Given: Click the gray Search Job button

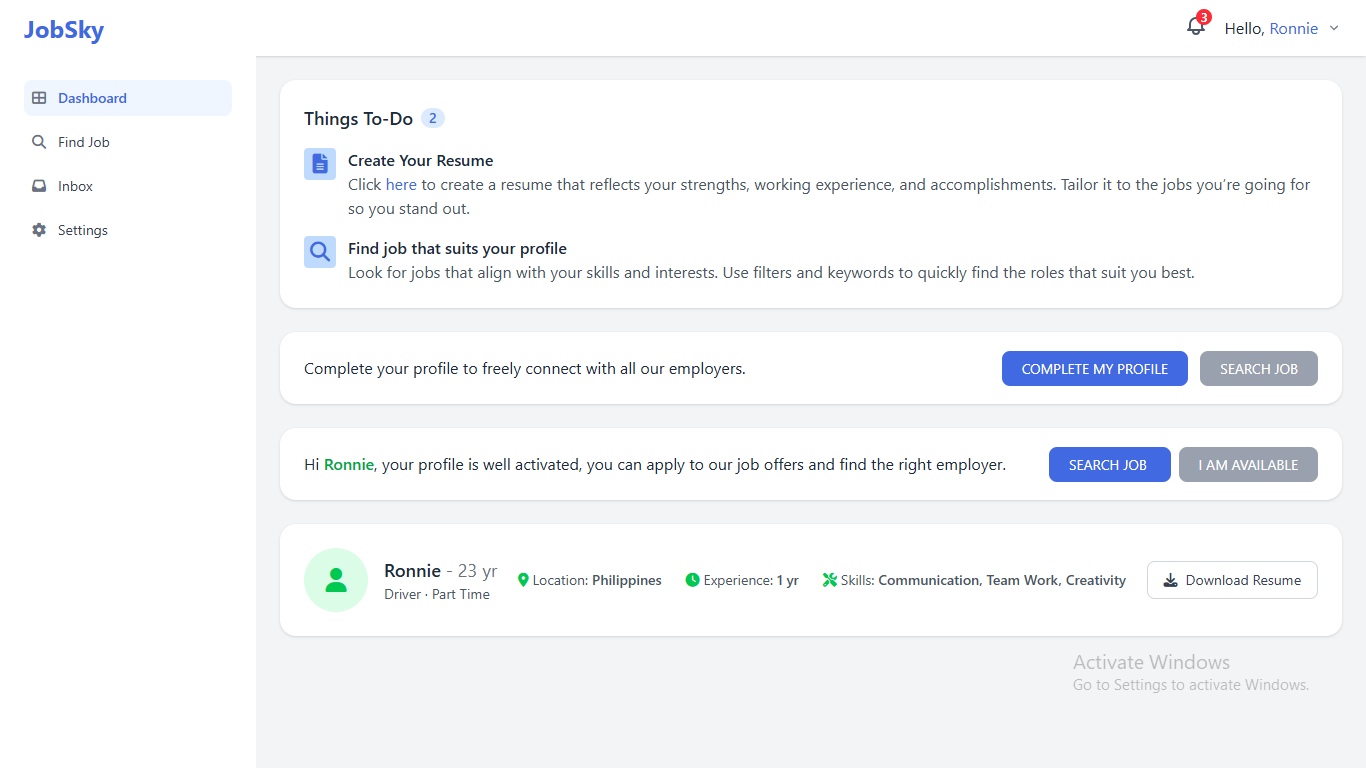Looking at the screenshot, I should (1258, 369).
